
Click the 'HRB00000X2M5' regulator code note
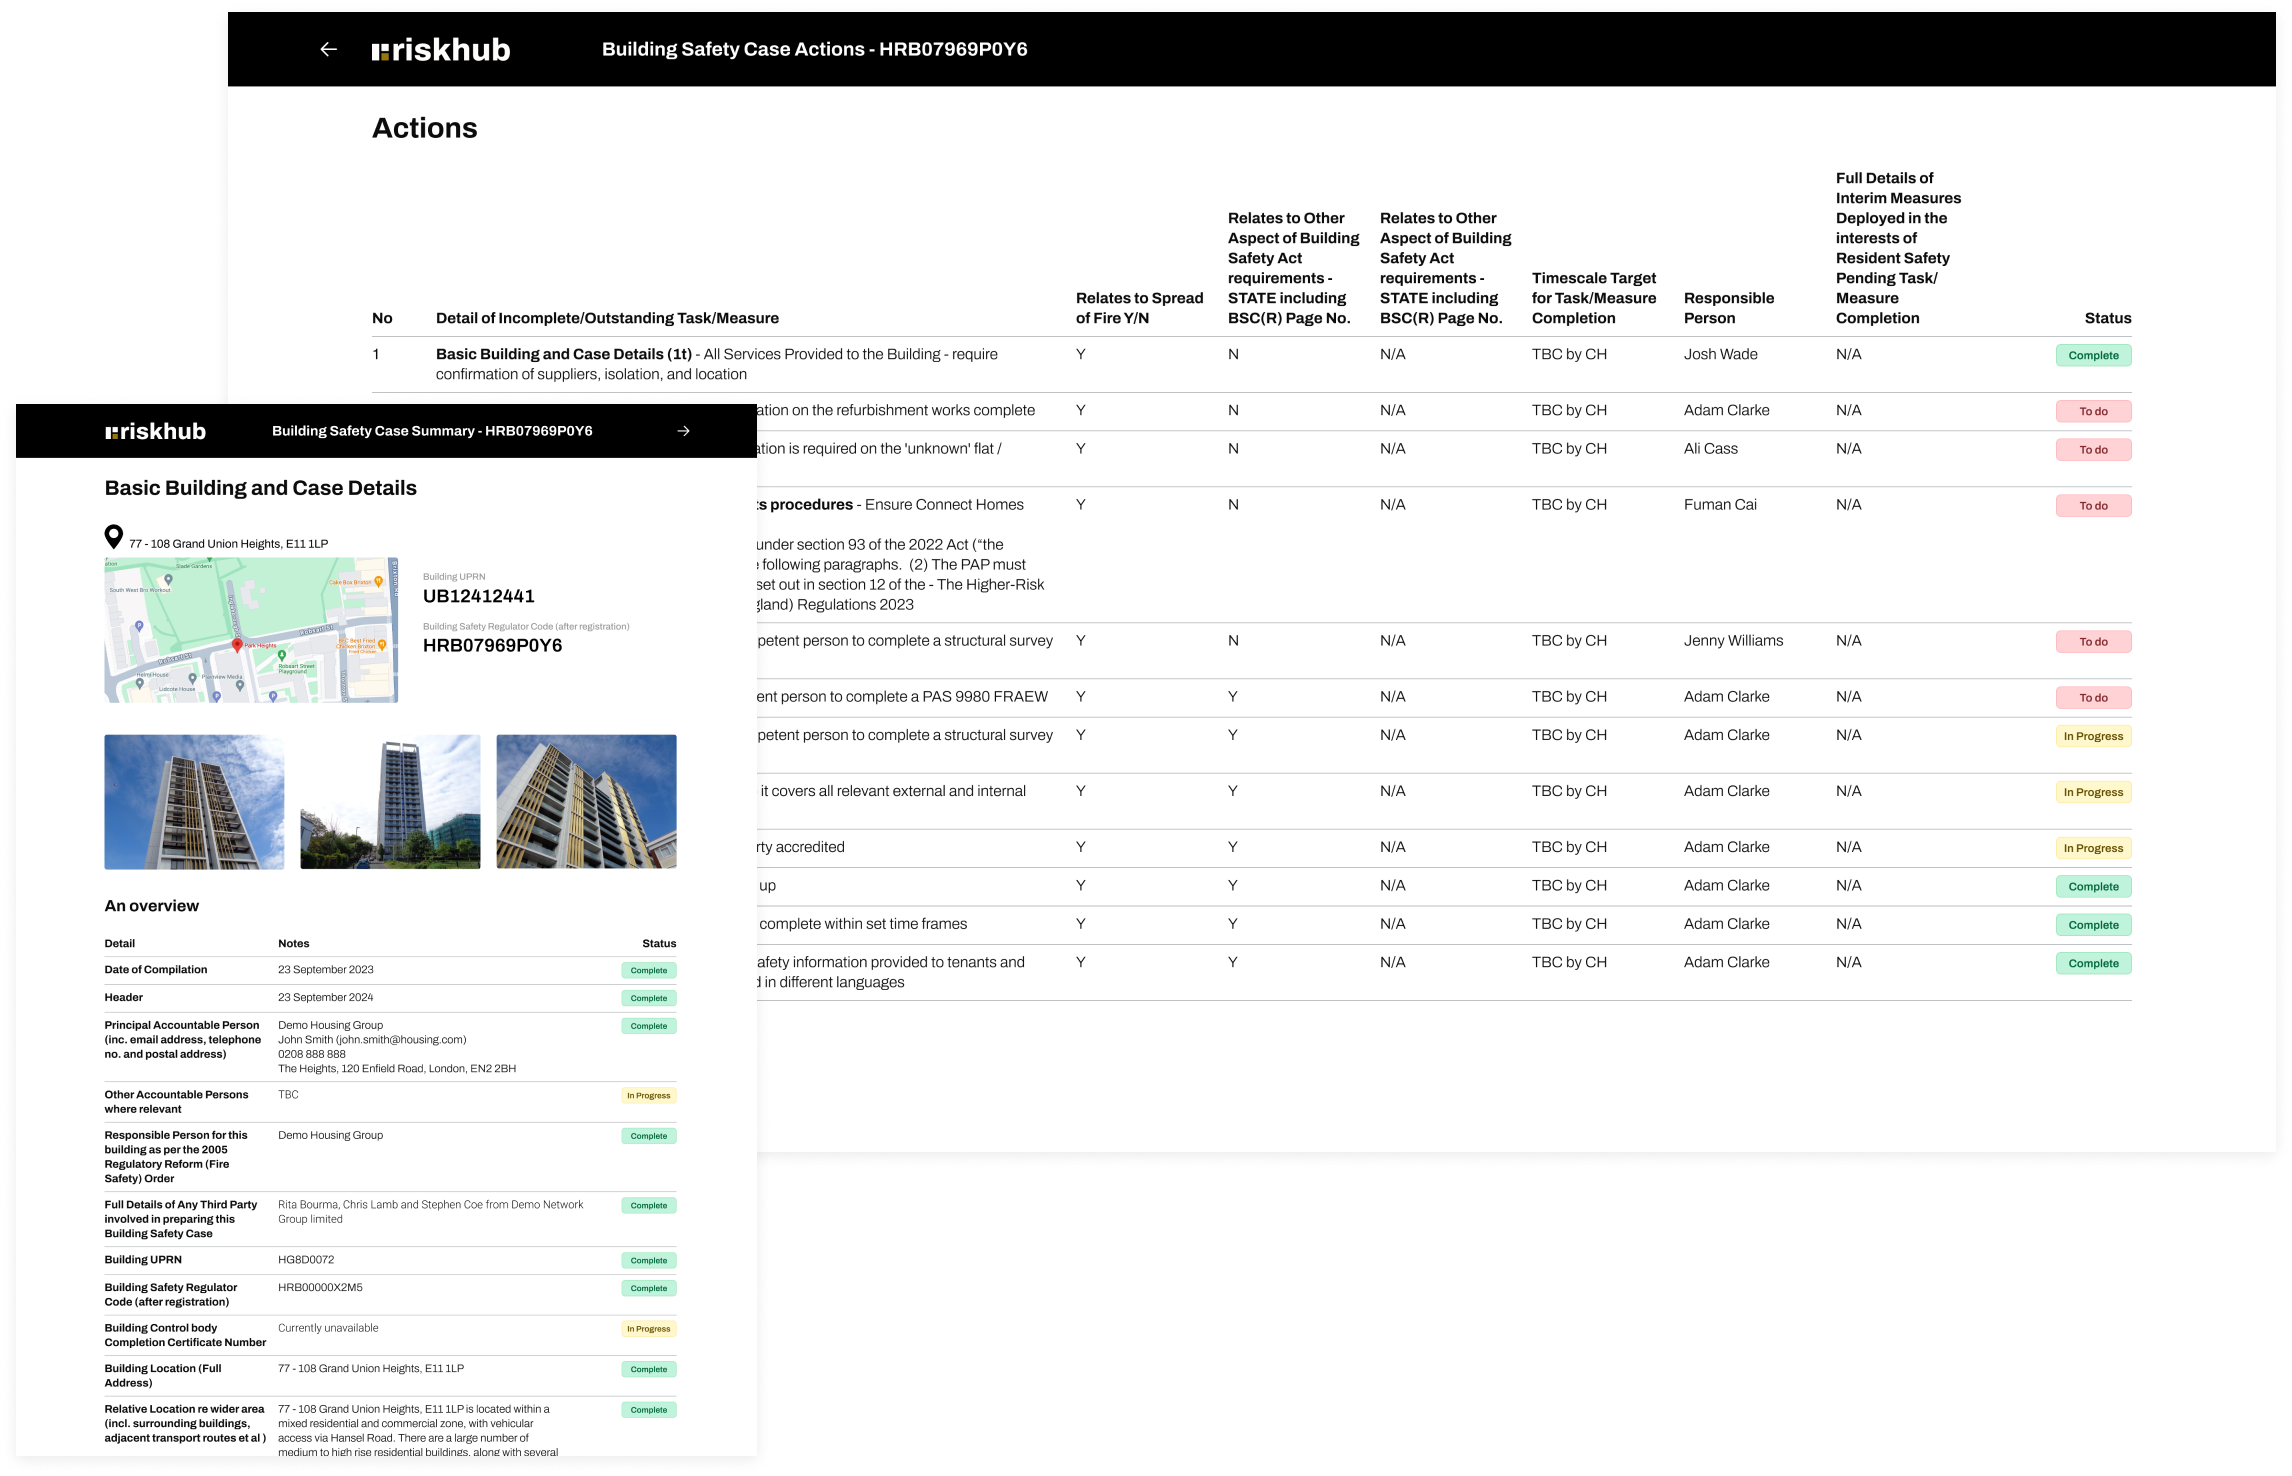click(x=320, y=1288)
